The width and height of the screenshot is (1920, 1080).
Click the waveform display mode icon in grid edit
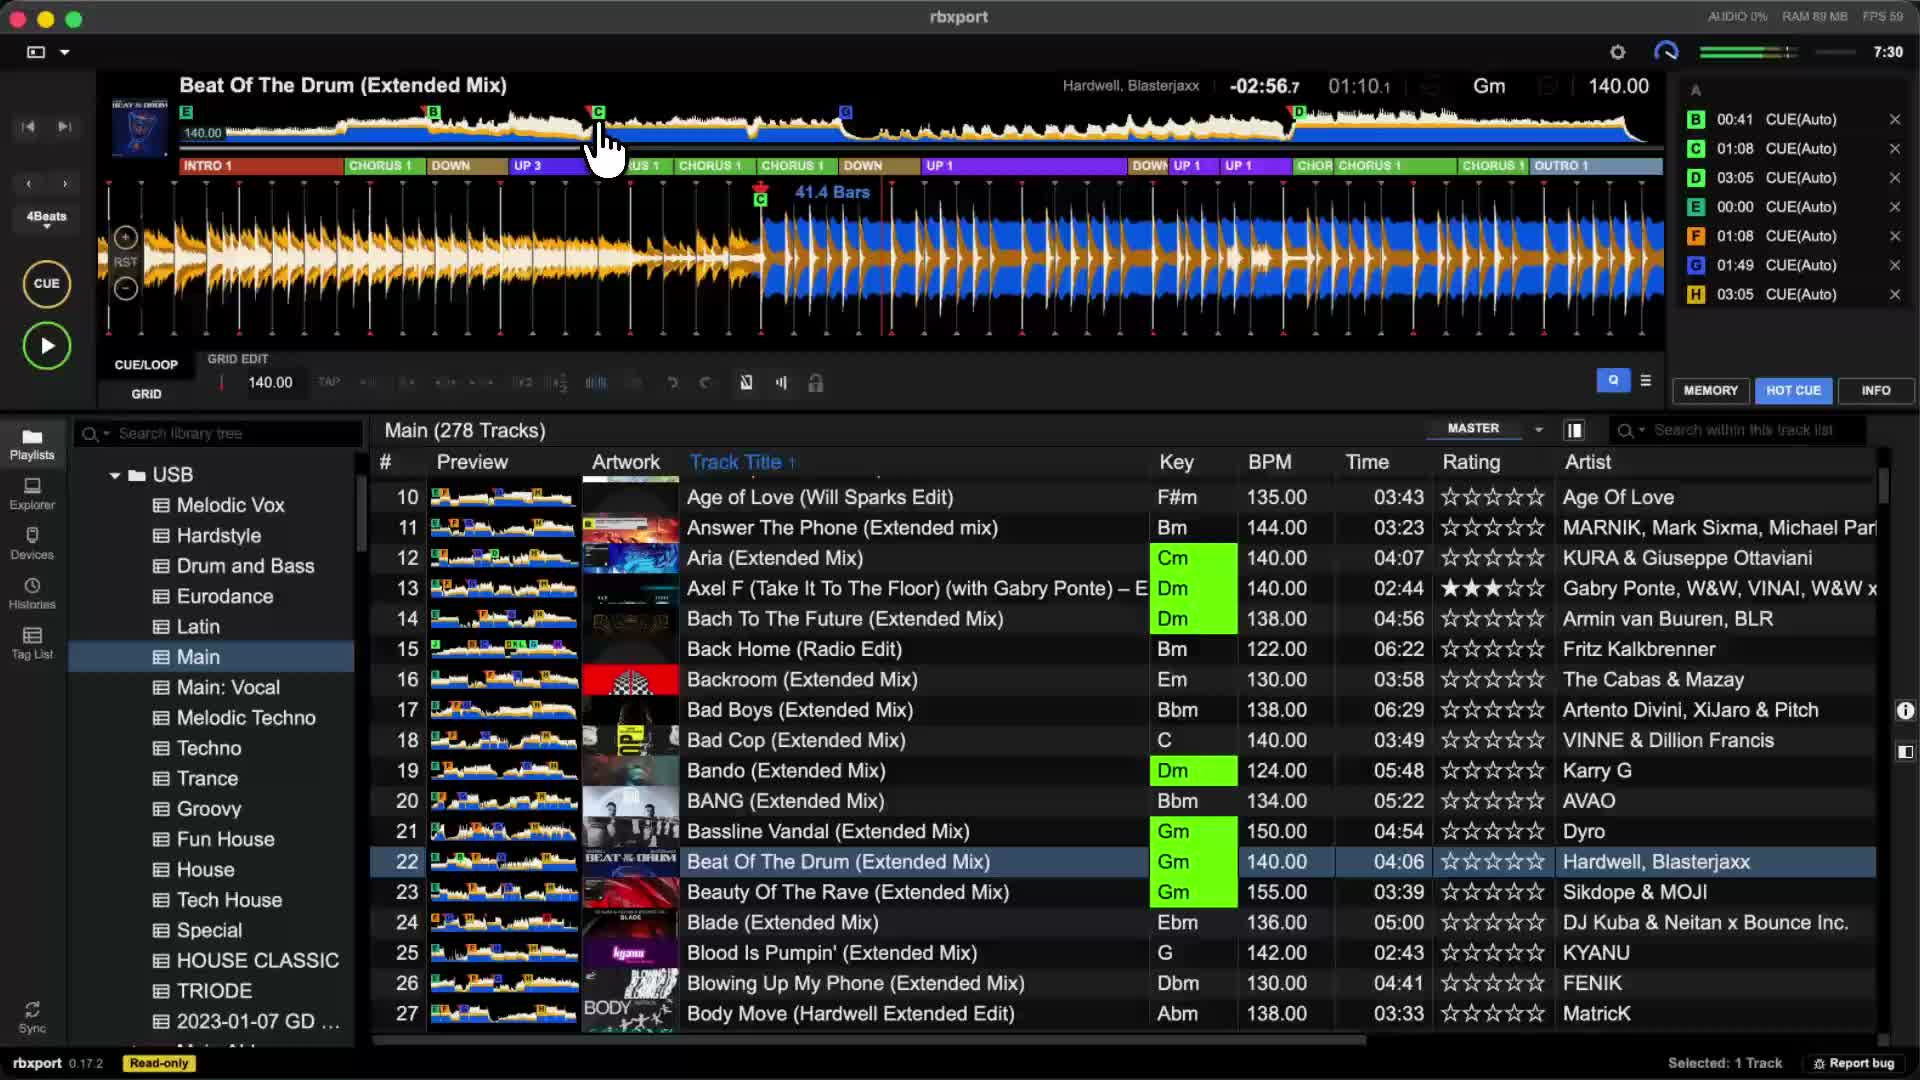781,383
